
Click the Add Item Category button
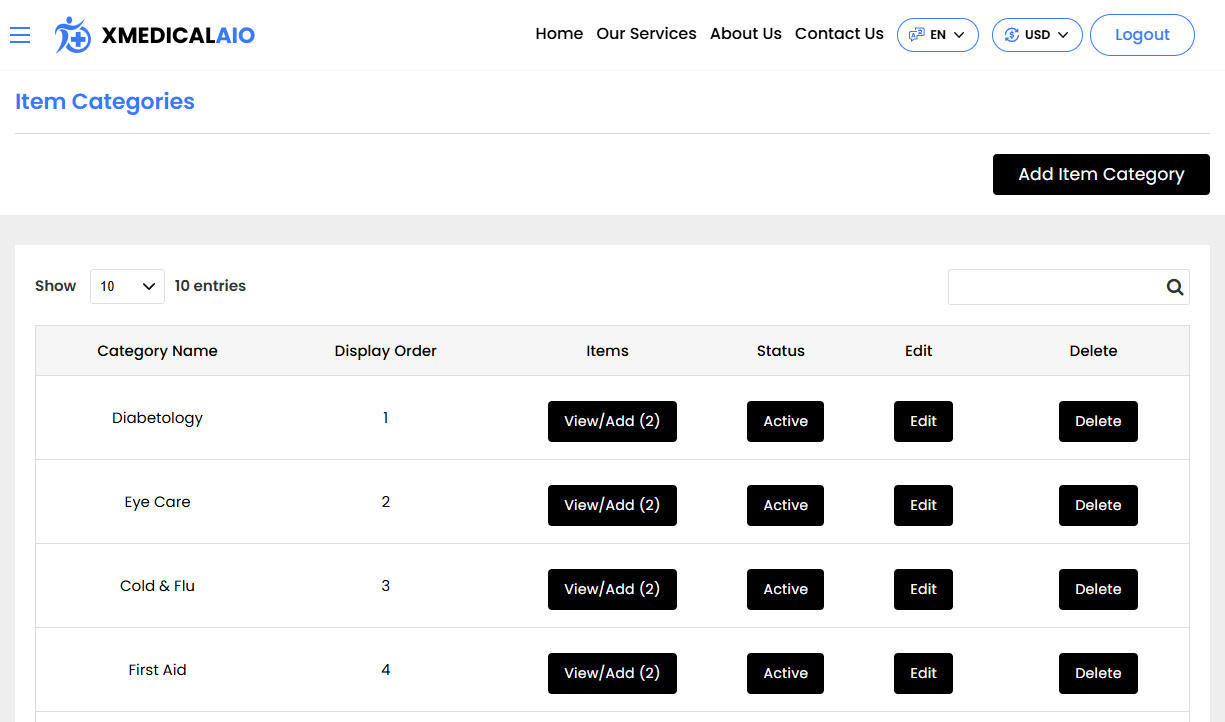tap(1100, 174)
